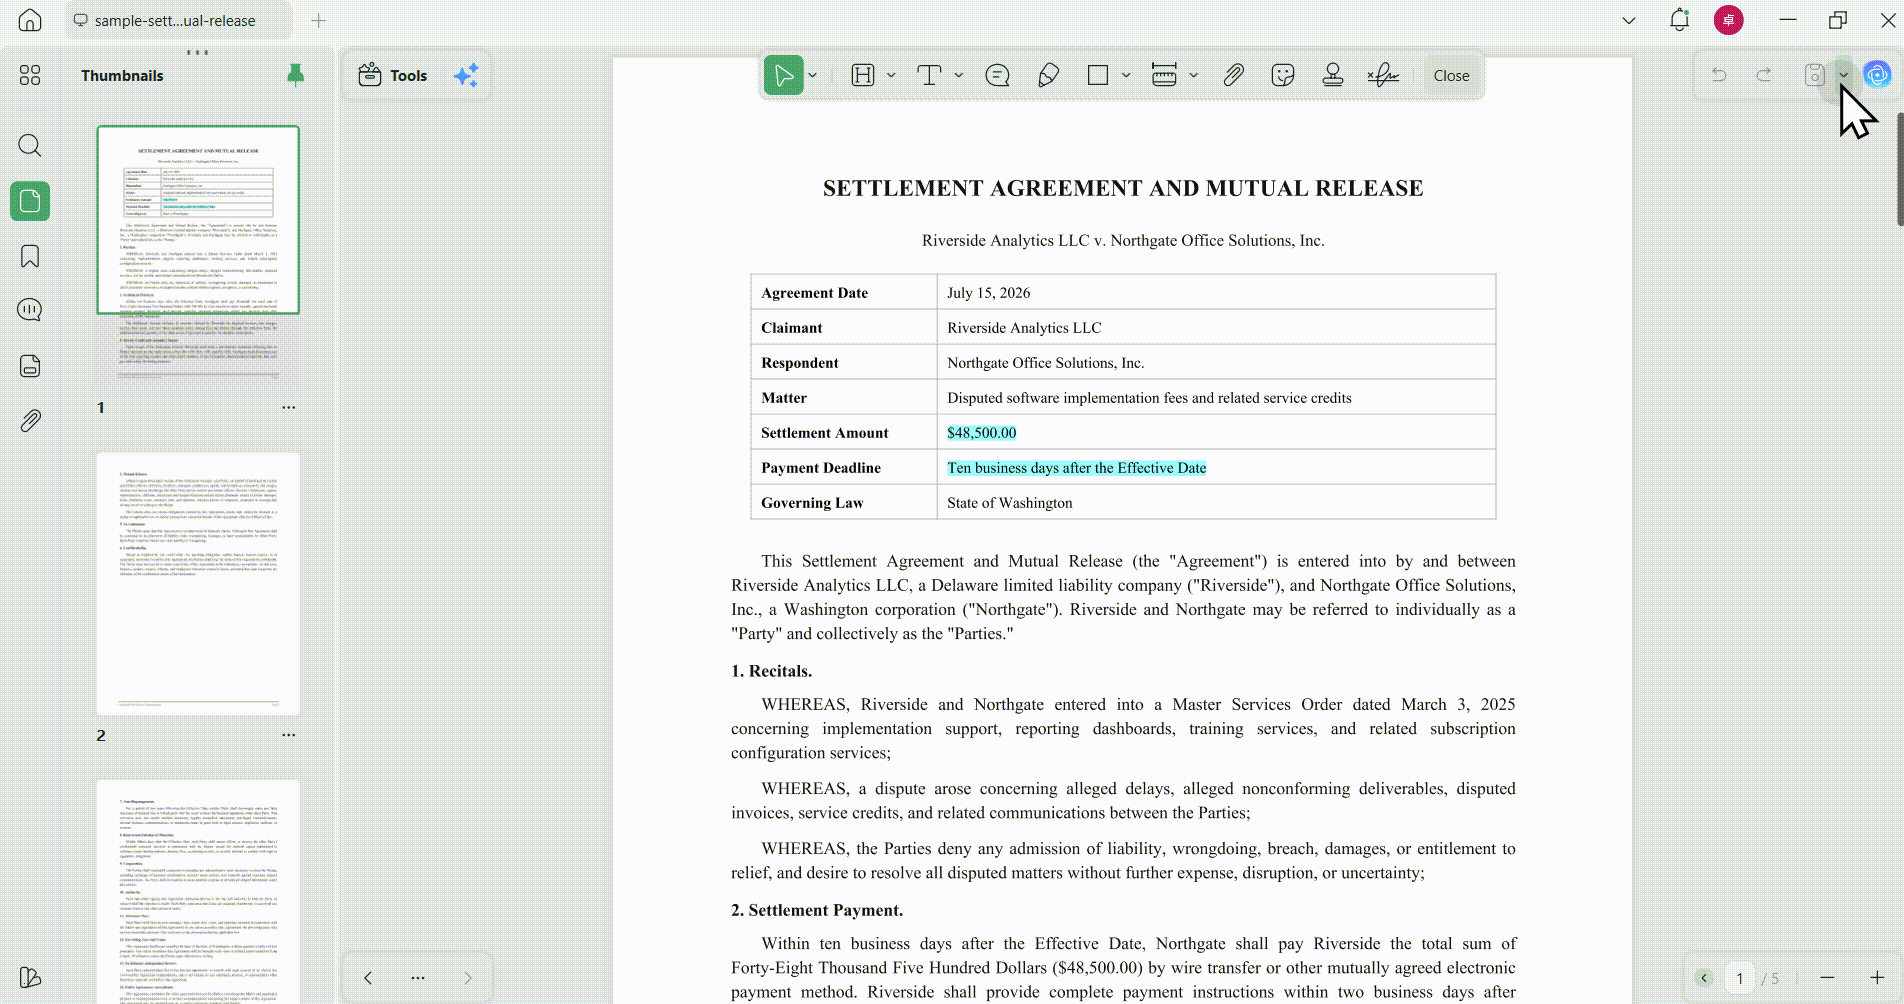Viewport: 1904px width, 1004px height.
Task: Click the 'Northgate Office Solutions, Inc.' Respondent cell
Action: pyautogui.click(x=1216, y=363)
